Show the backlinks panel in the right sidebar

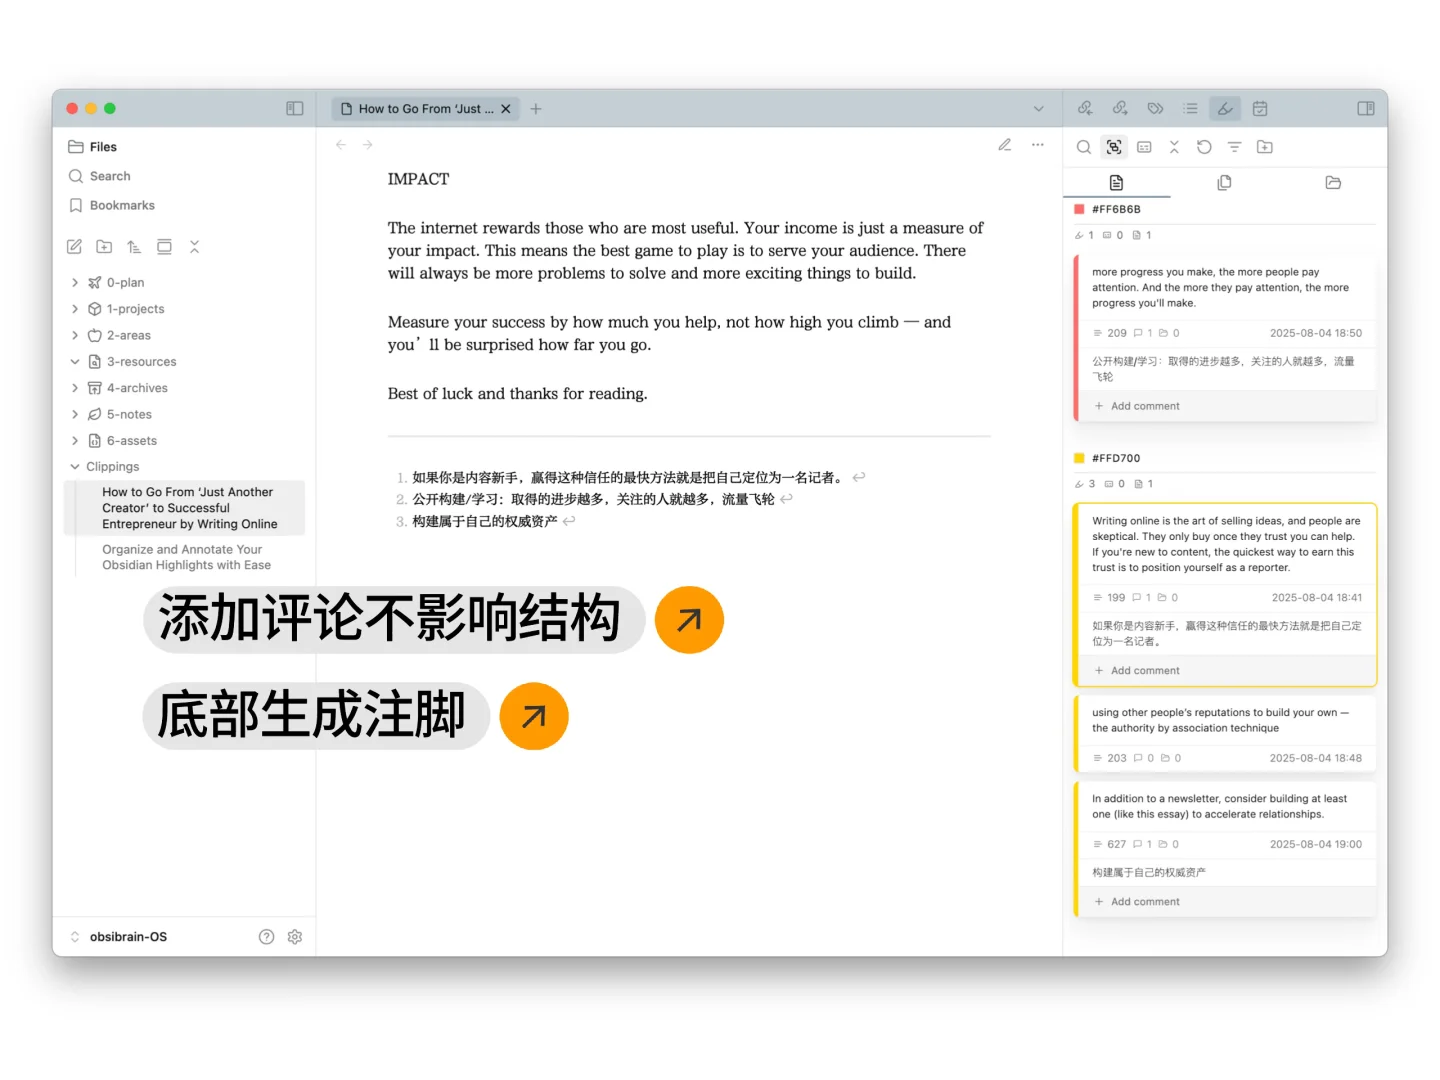(x=1085, y=108)
